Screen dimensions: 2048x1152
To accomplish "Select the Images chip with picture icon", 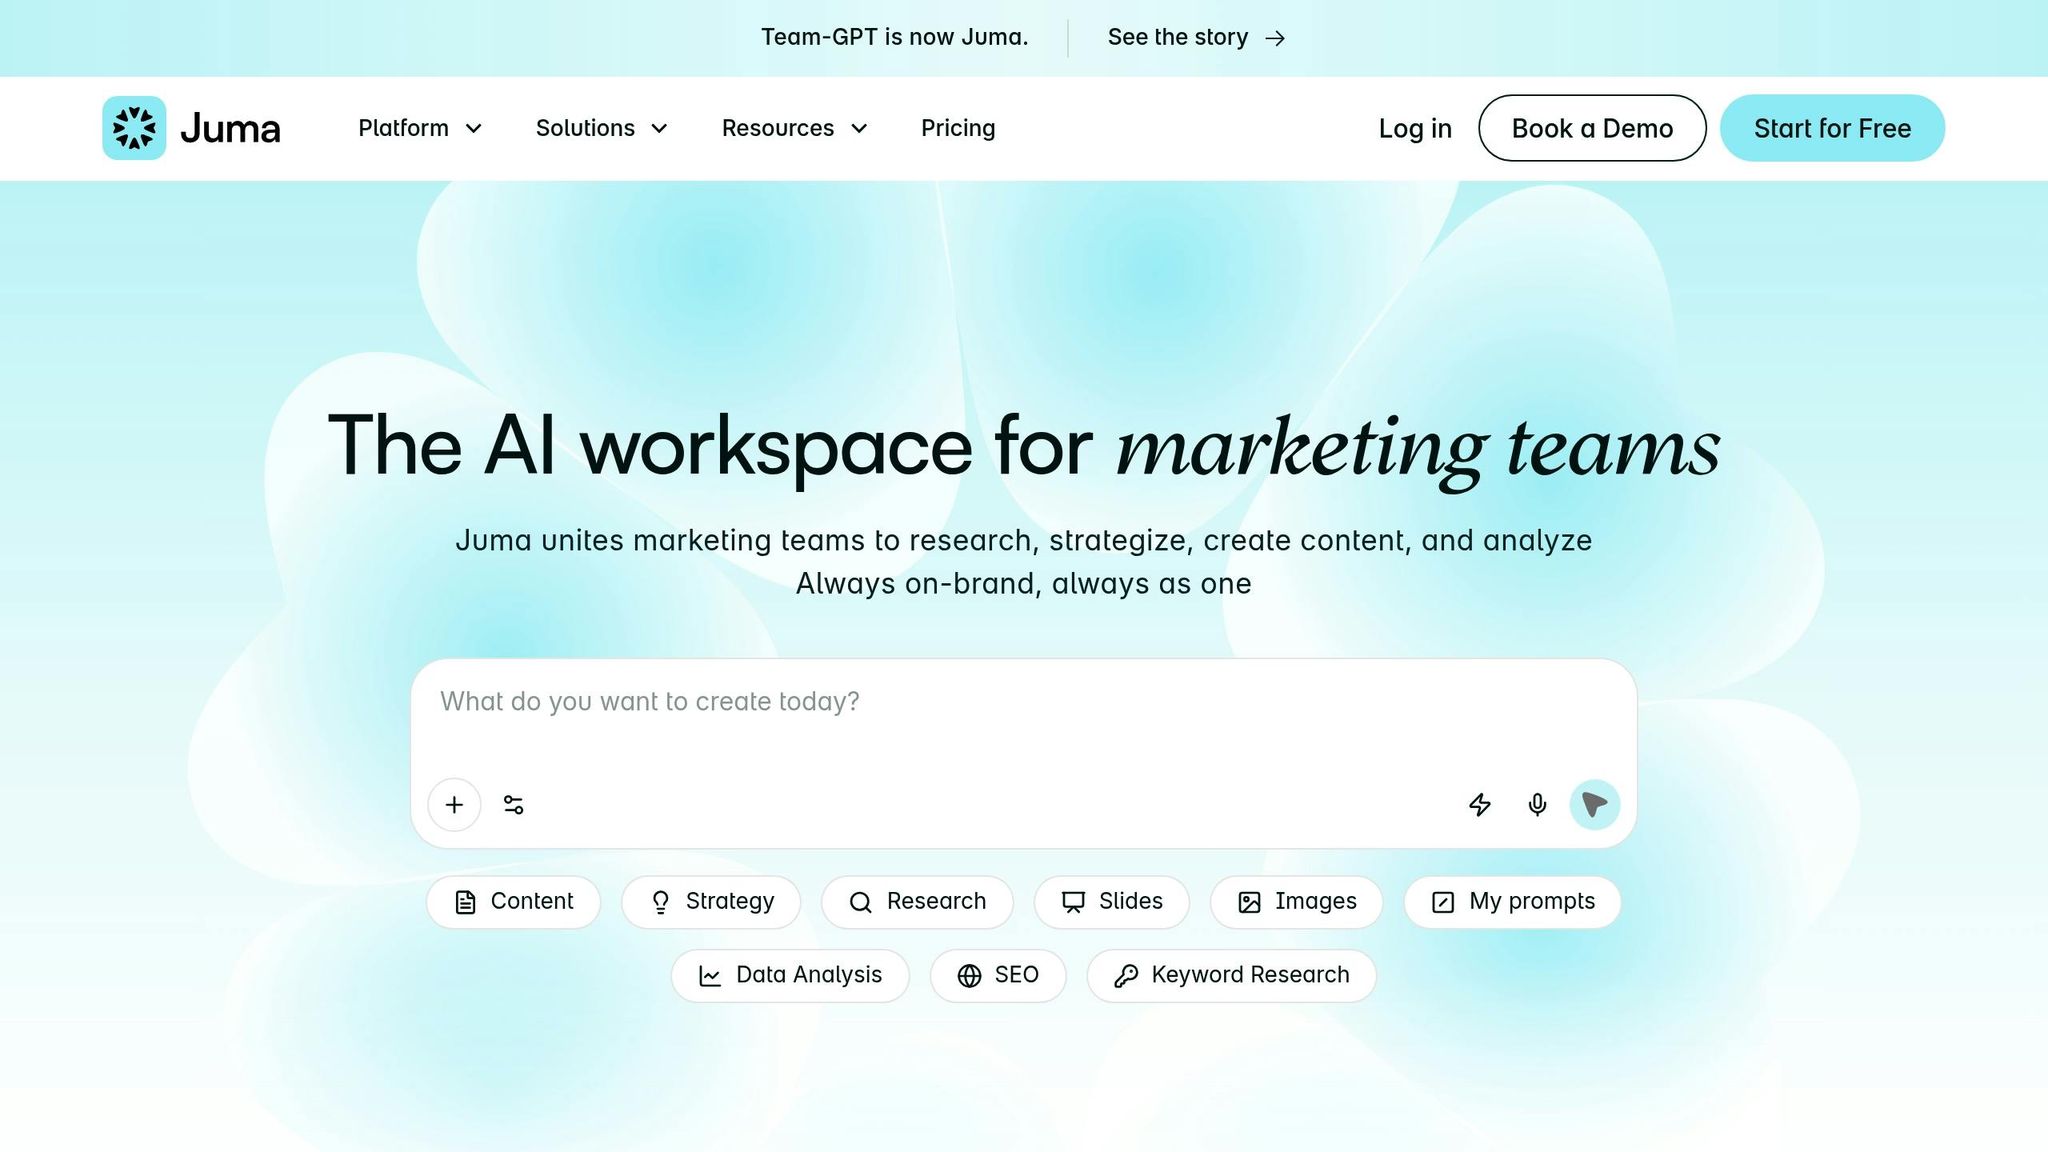I will [1296, 902].
